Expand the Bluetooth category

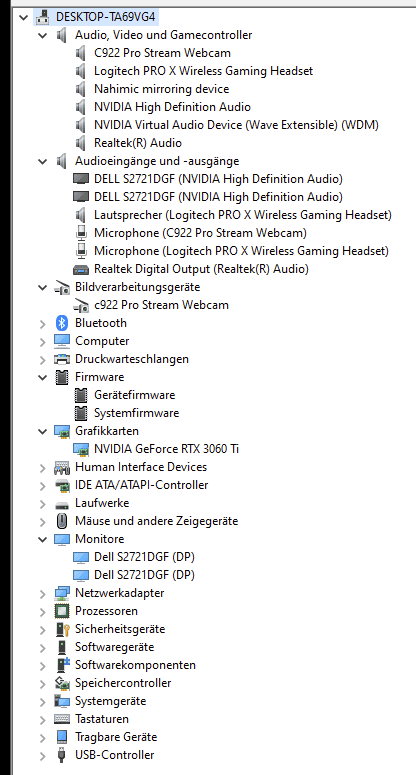click(x=42, y=323)
